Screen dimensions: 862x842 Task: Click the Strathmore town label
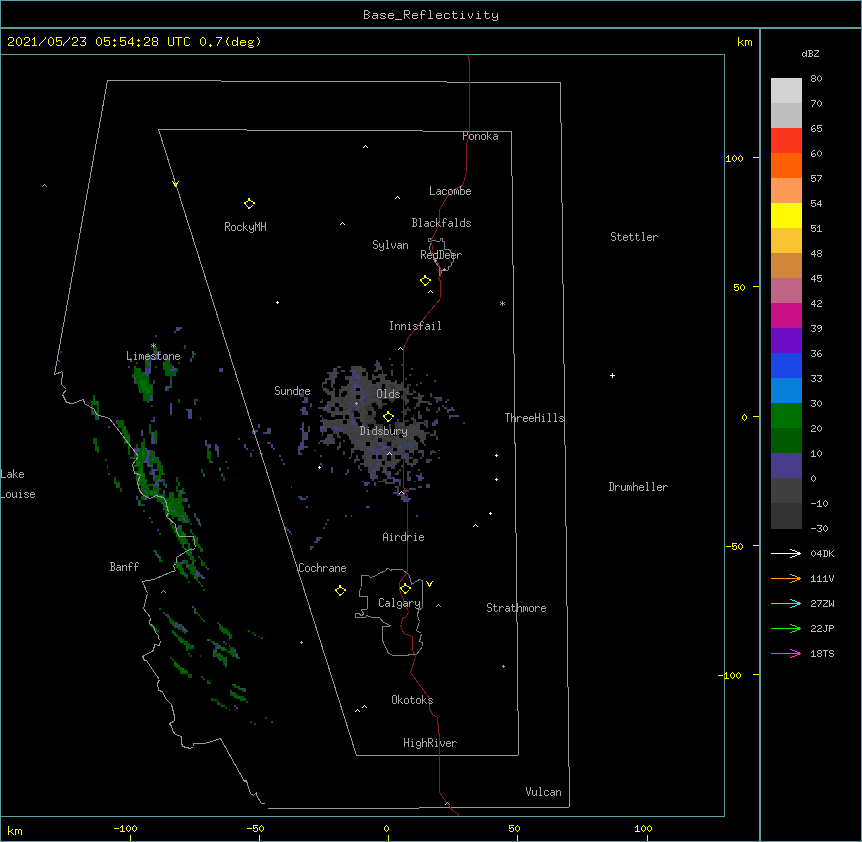click(516, 608)
